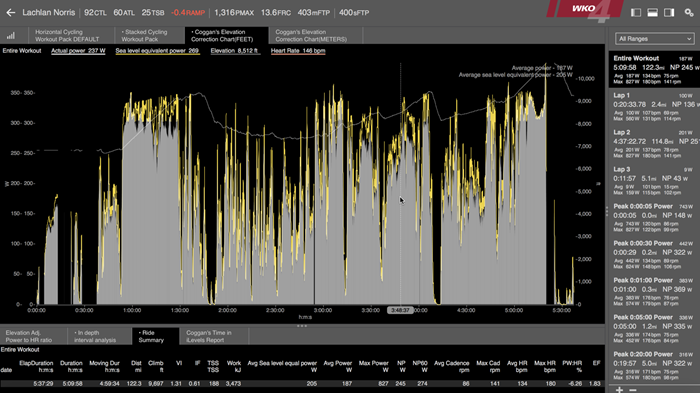The width and height of the screenshot is (700, 393).
Task: Open the All Ranges dropdown
Action: 654,39
